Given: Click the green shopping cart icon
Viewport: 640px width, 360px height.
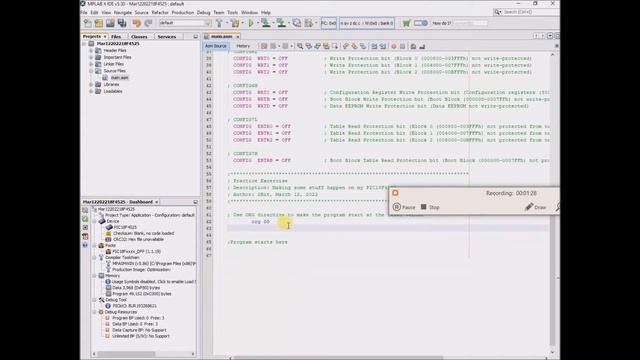Looking at the screenshot, I should [x=406, y=23].
